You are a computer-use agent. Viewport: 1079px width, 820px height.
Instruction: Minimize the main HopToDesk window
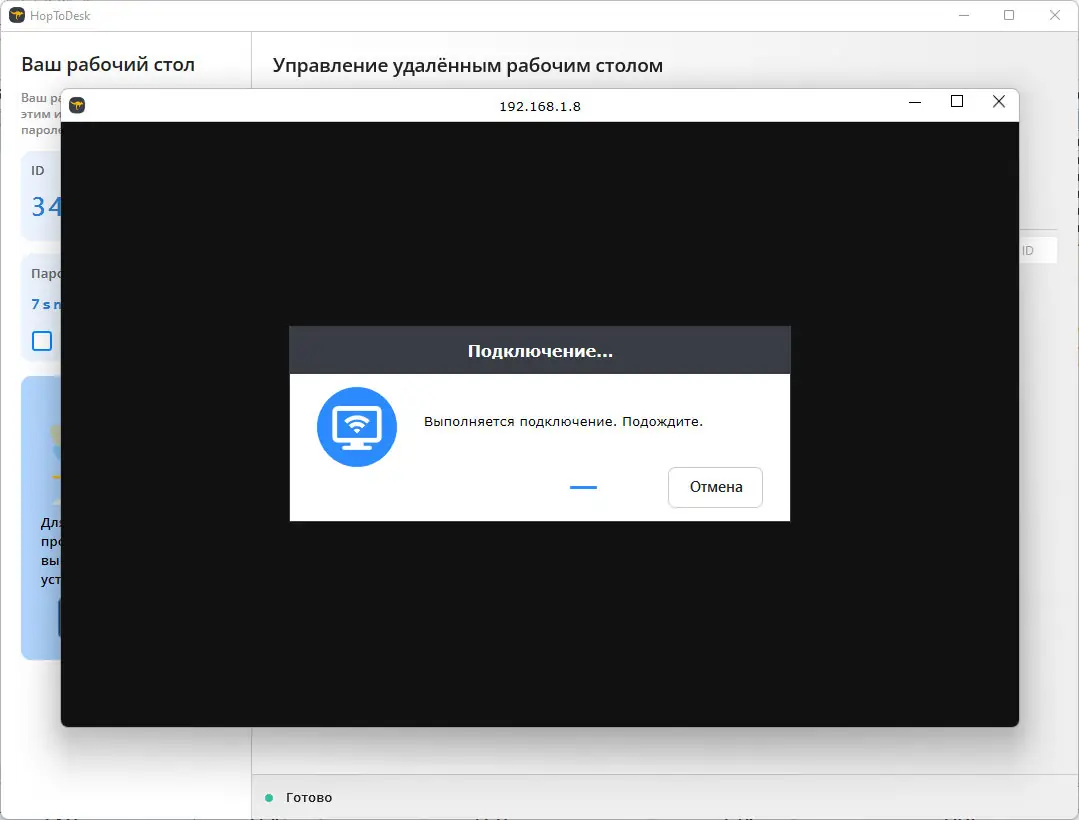click(x=963, y=15)
